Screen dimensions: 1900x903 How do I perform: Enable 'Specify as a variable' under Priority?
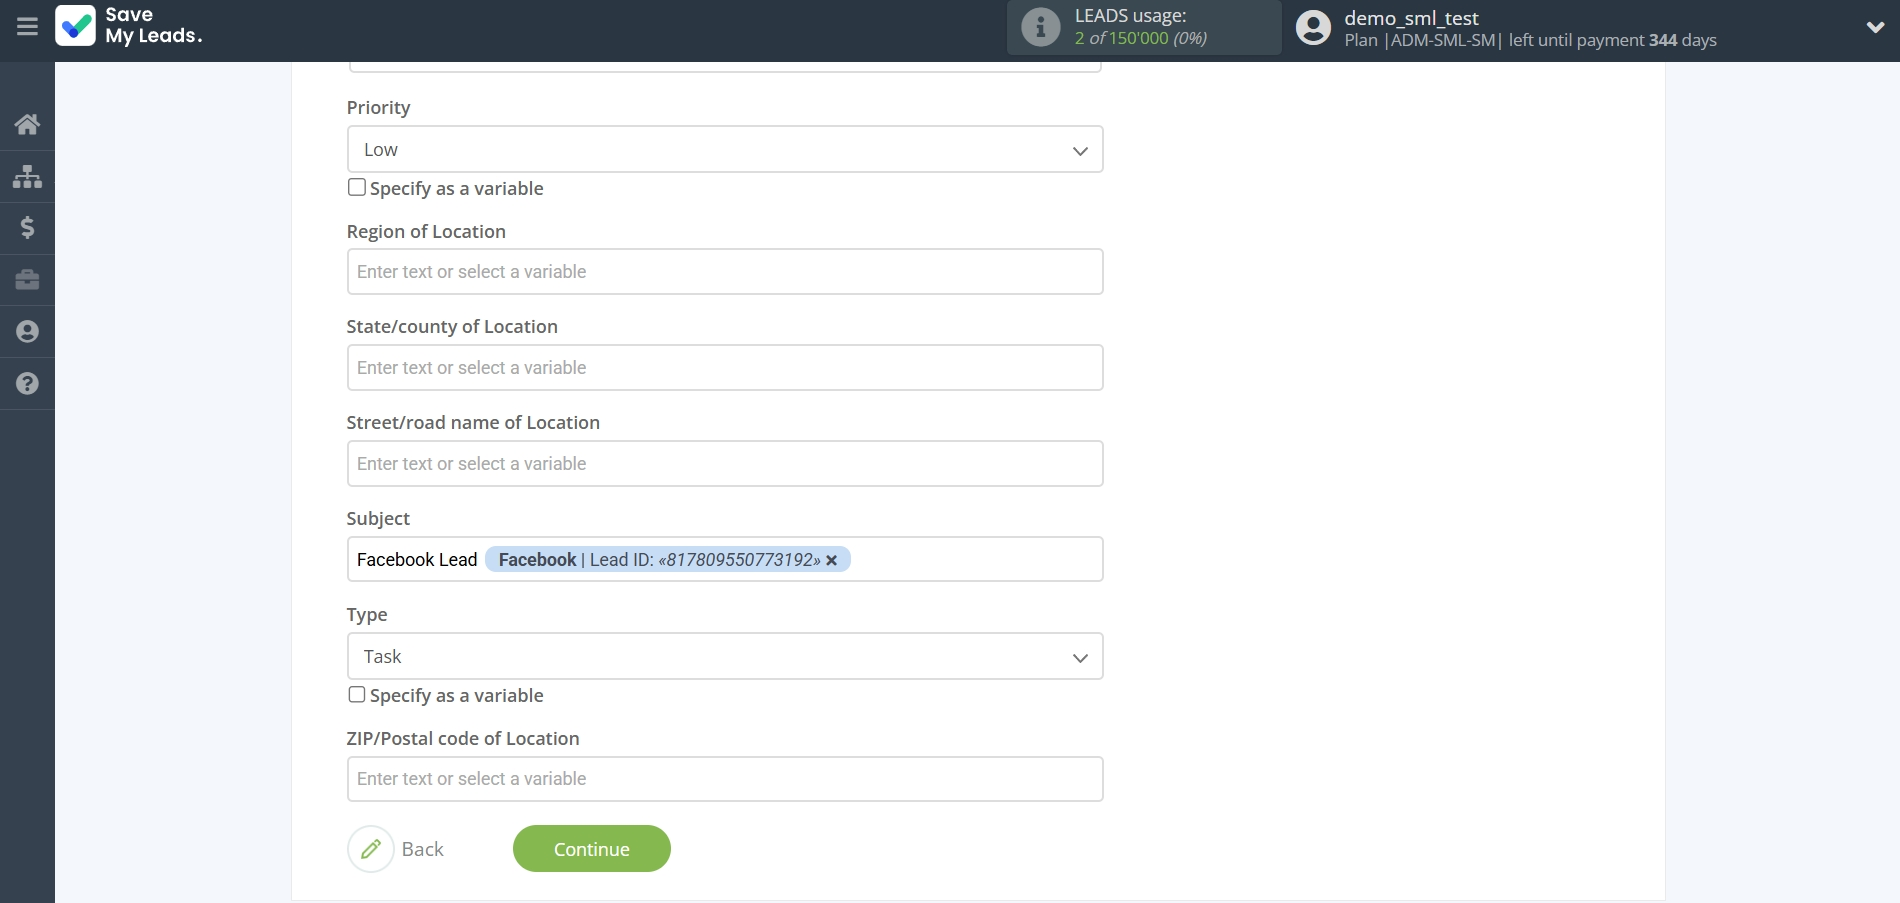[x=357, y=188]
